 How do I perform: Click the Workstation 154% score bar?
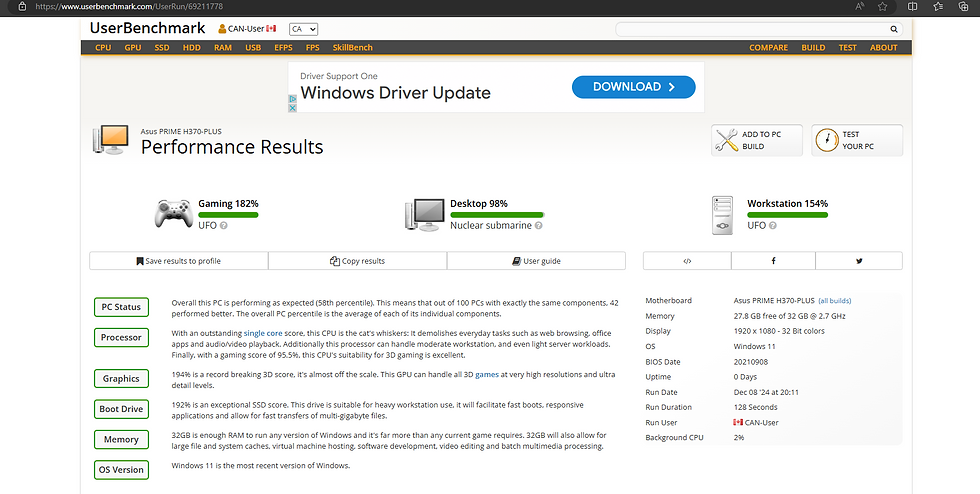788,215
